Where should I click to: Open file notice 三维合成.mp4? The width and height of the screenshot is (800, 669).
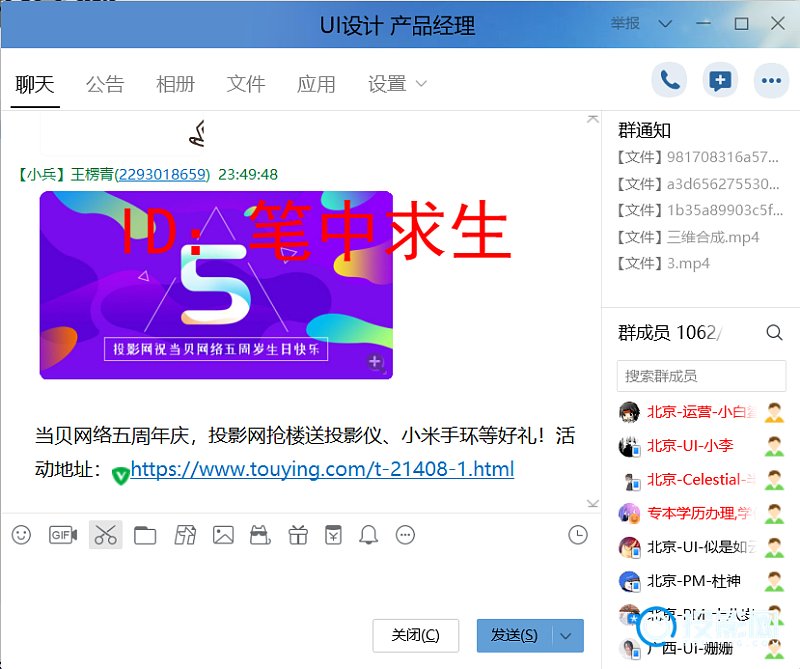click(688, 237)
